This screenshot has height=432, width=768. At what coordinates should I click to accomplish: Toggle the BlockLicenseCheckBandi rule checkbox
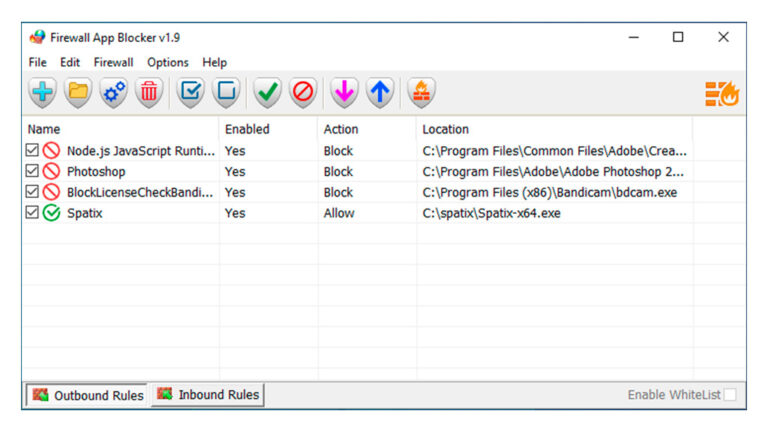click(32, 192)
